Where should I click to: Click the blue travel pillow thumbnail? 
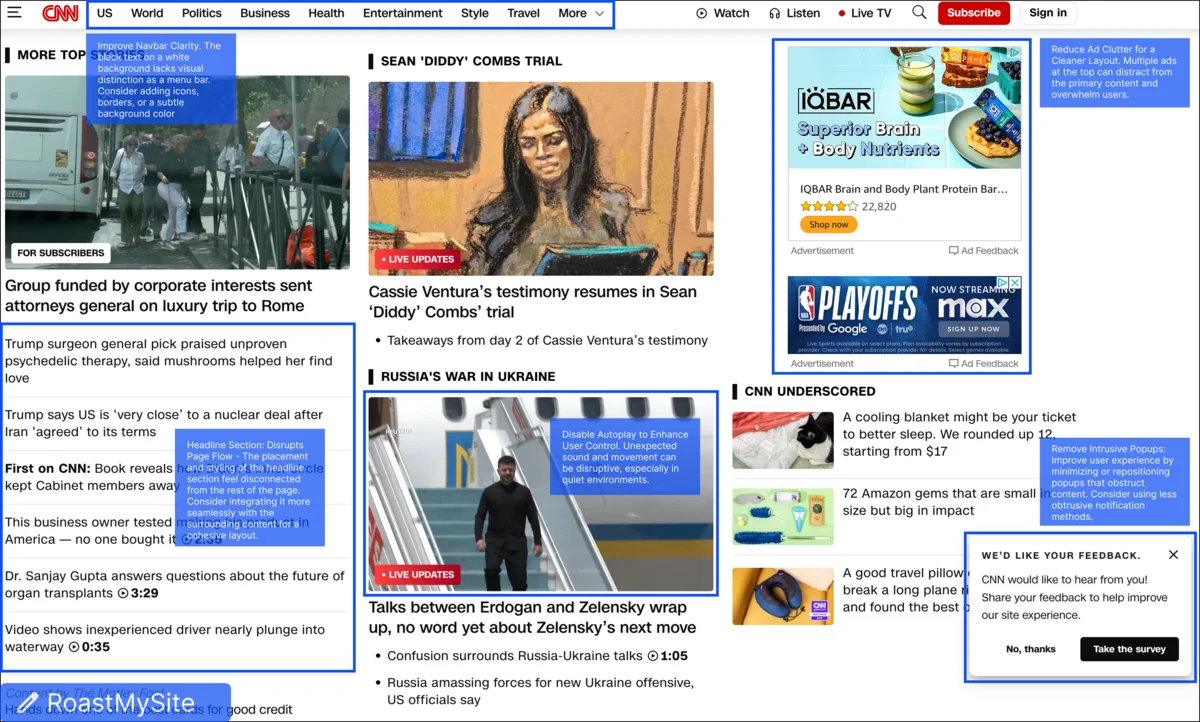point(783,596)
